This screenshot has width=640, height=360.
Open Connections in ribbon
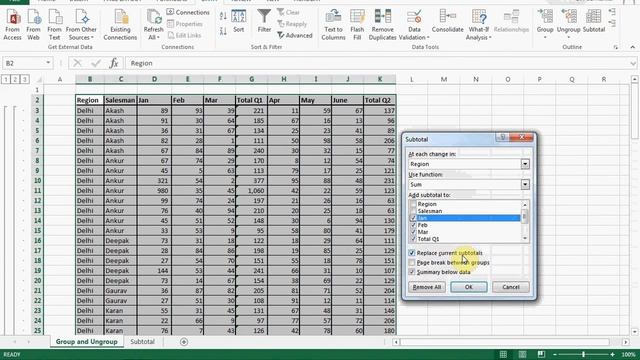[x=188, y=12]
